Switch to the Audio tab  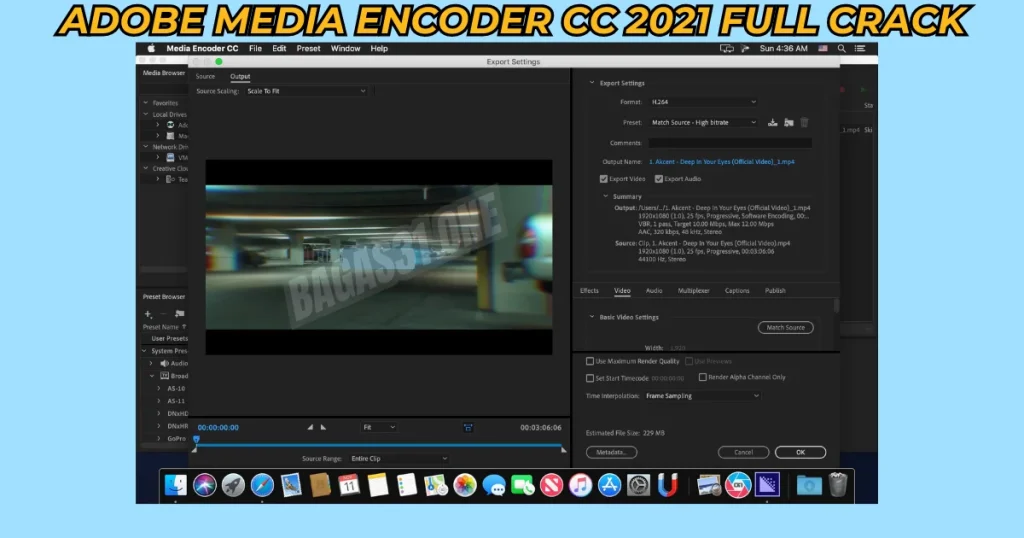point(654,291)
